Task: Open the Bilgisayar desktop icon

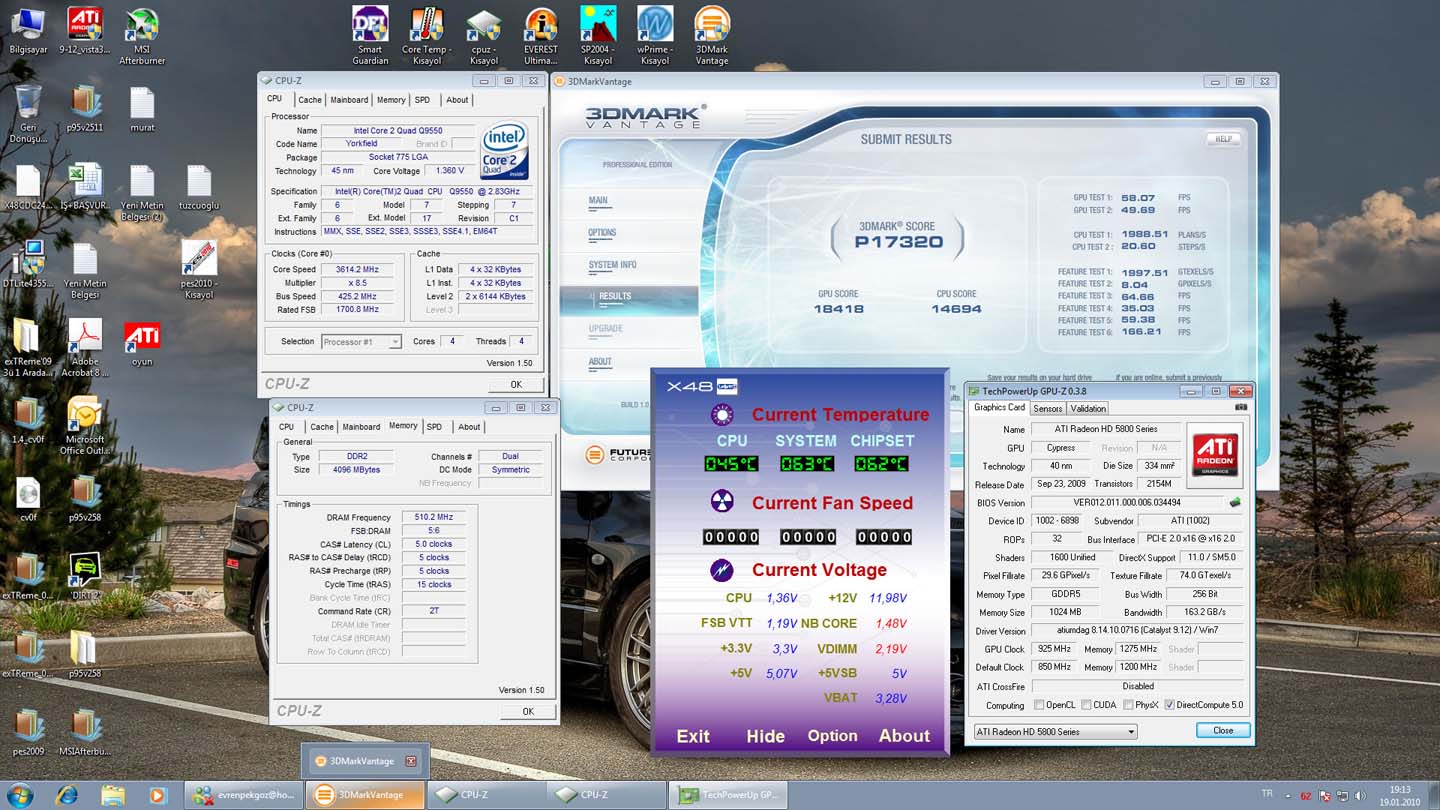Action: pos(28,31)
